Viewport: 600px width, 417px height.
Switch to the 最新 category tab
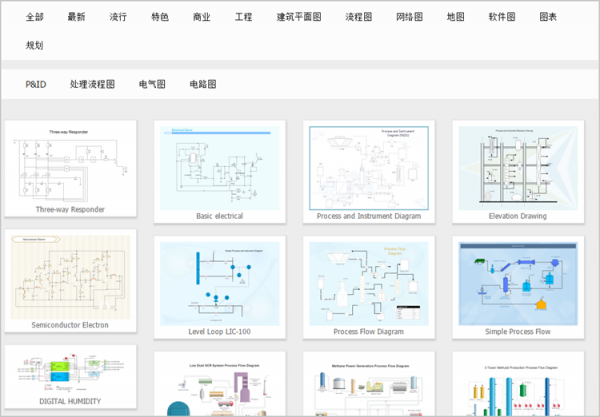point(77,17)
